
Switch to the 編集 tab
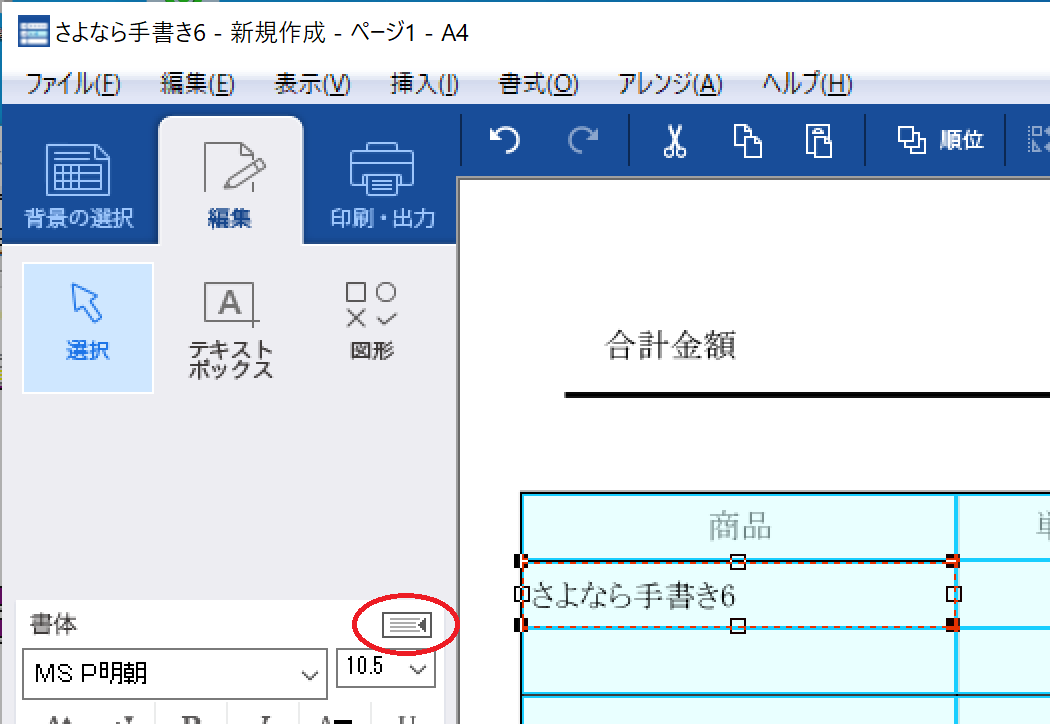pos(230,181)
